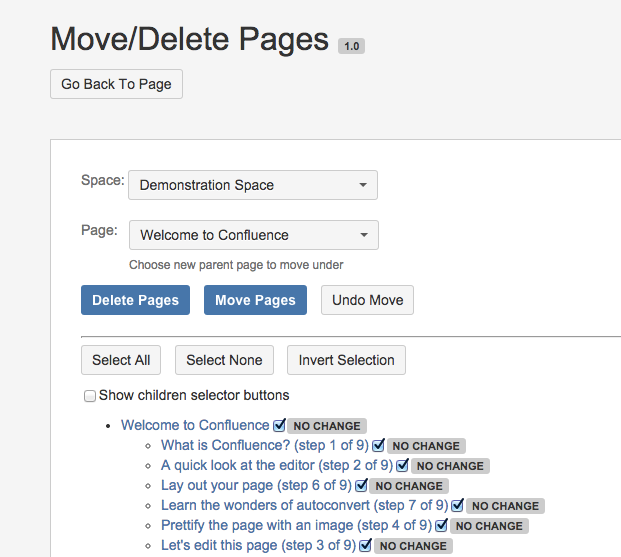Click the Choose new parent page hint text
The height and width of the screenshot is (557, 621).
[x=236, y=265]
